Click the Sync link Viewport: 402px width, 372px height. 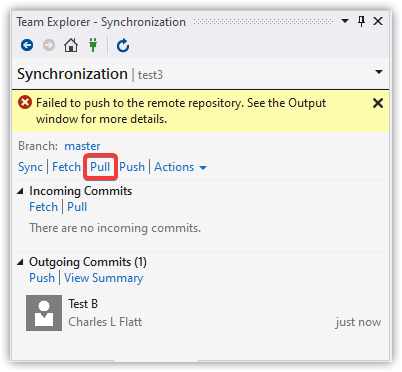tap(30, 167)
